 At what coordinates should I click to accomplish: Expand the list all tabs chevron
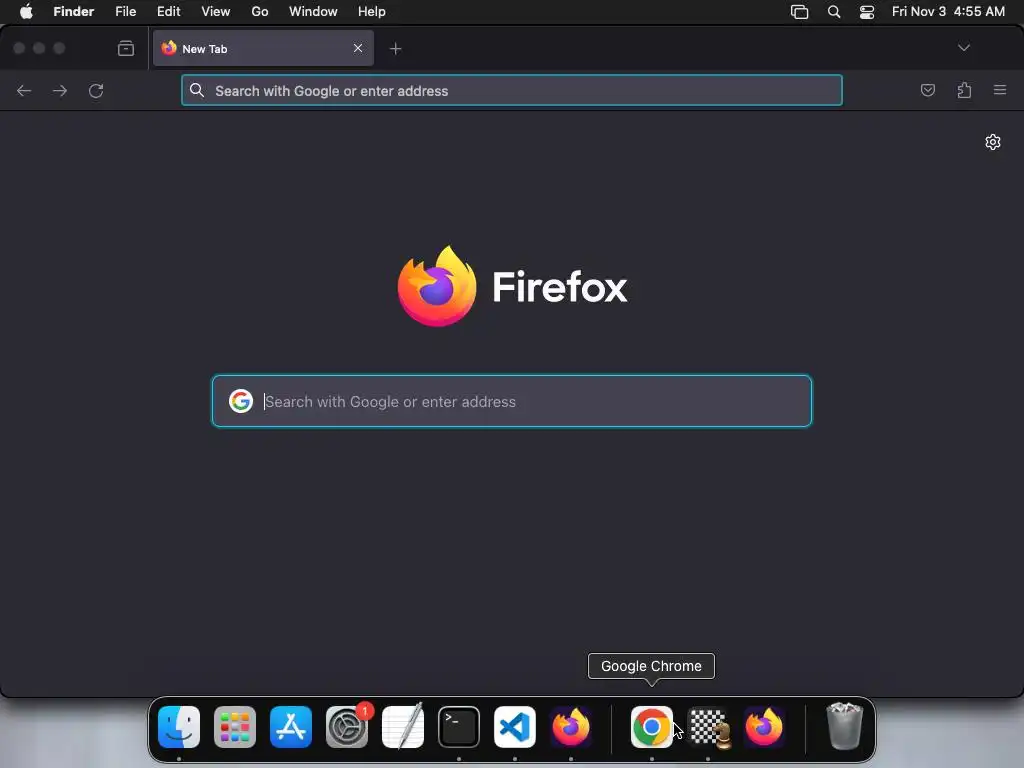pos(963,48)
